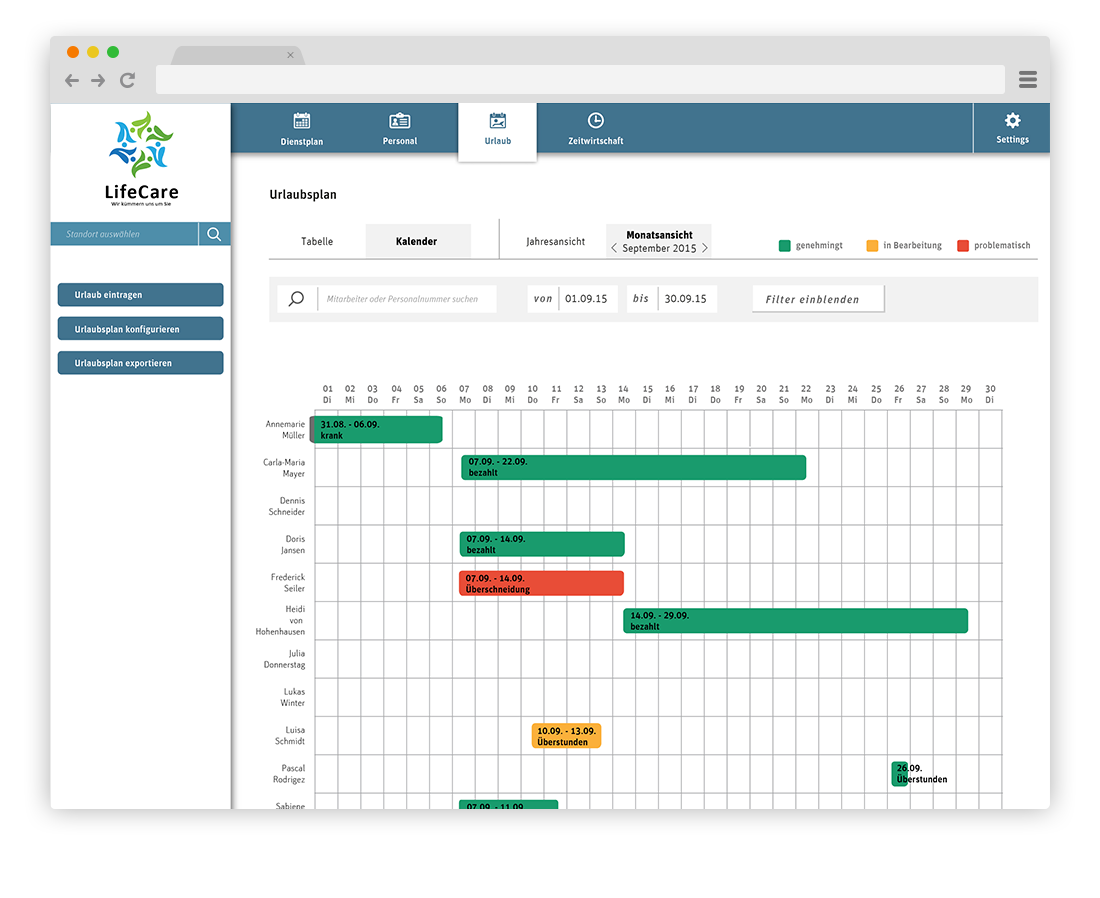Viewport: 1100px width, 898px height.
Task: Click Urlaubsplan exportieren button
Action: click(140, 363)
